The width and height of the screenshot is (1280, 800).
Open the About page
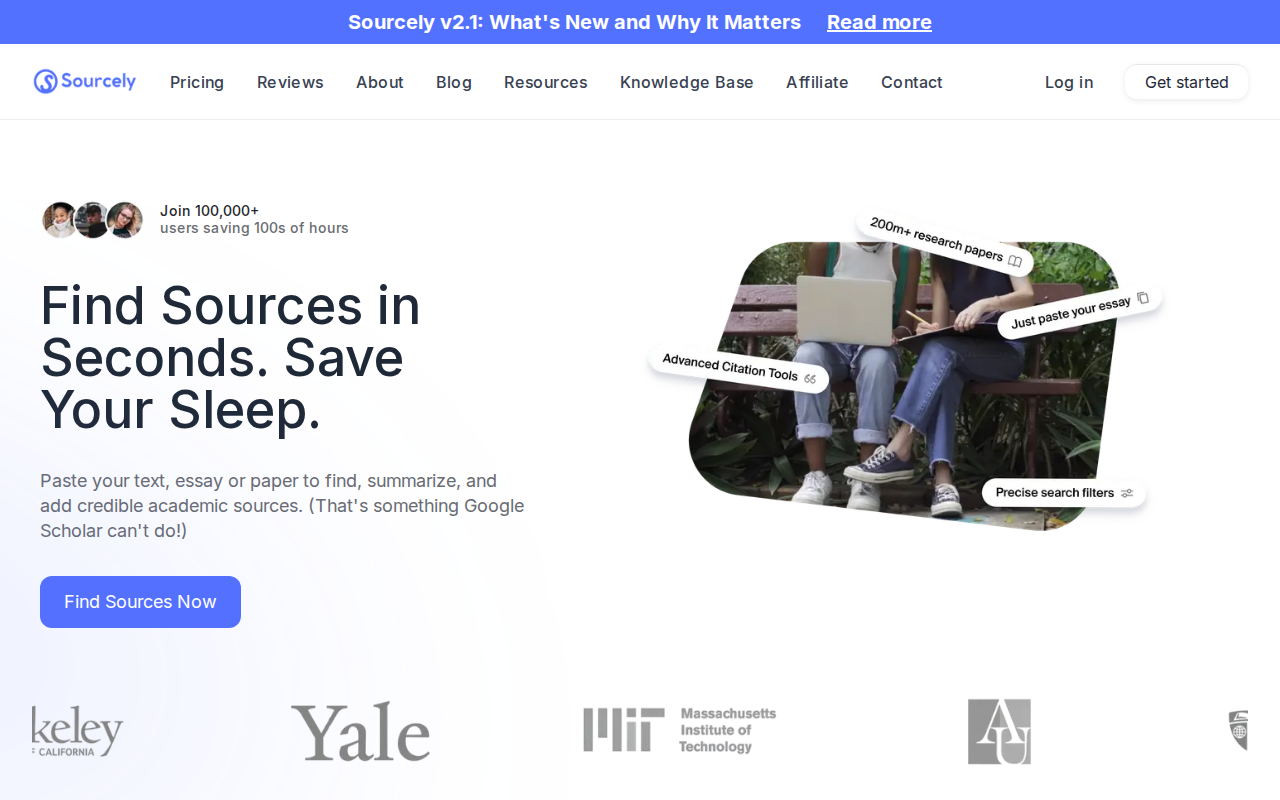click(x=380, y=82)
